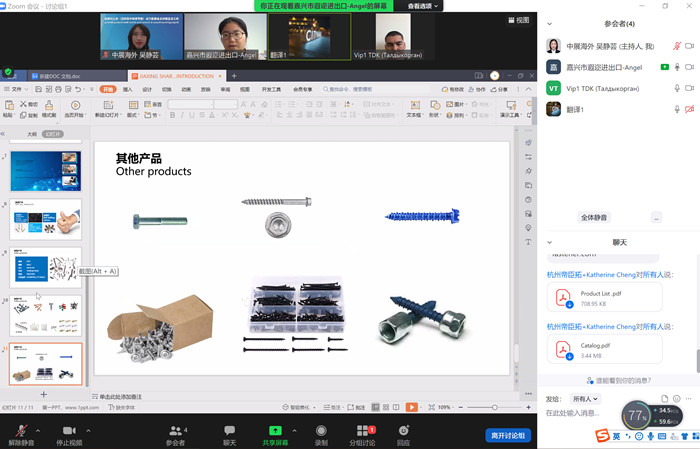Expand the audio options arrow beside unmute

(x=38, y=431)
